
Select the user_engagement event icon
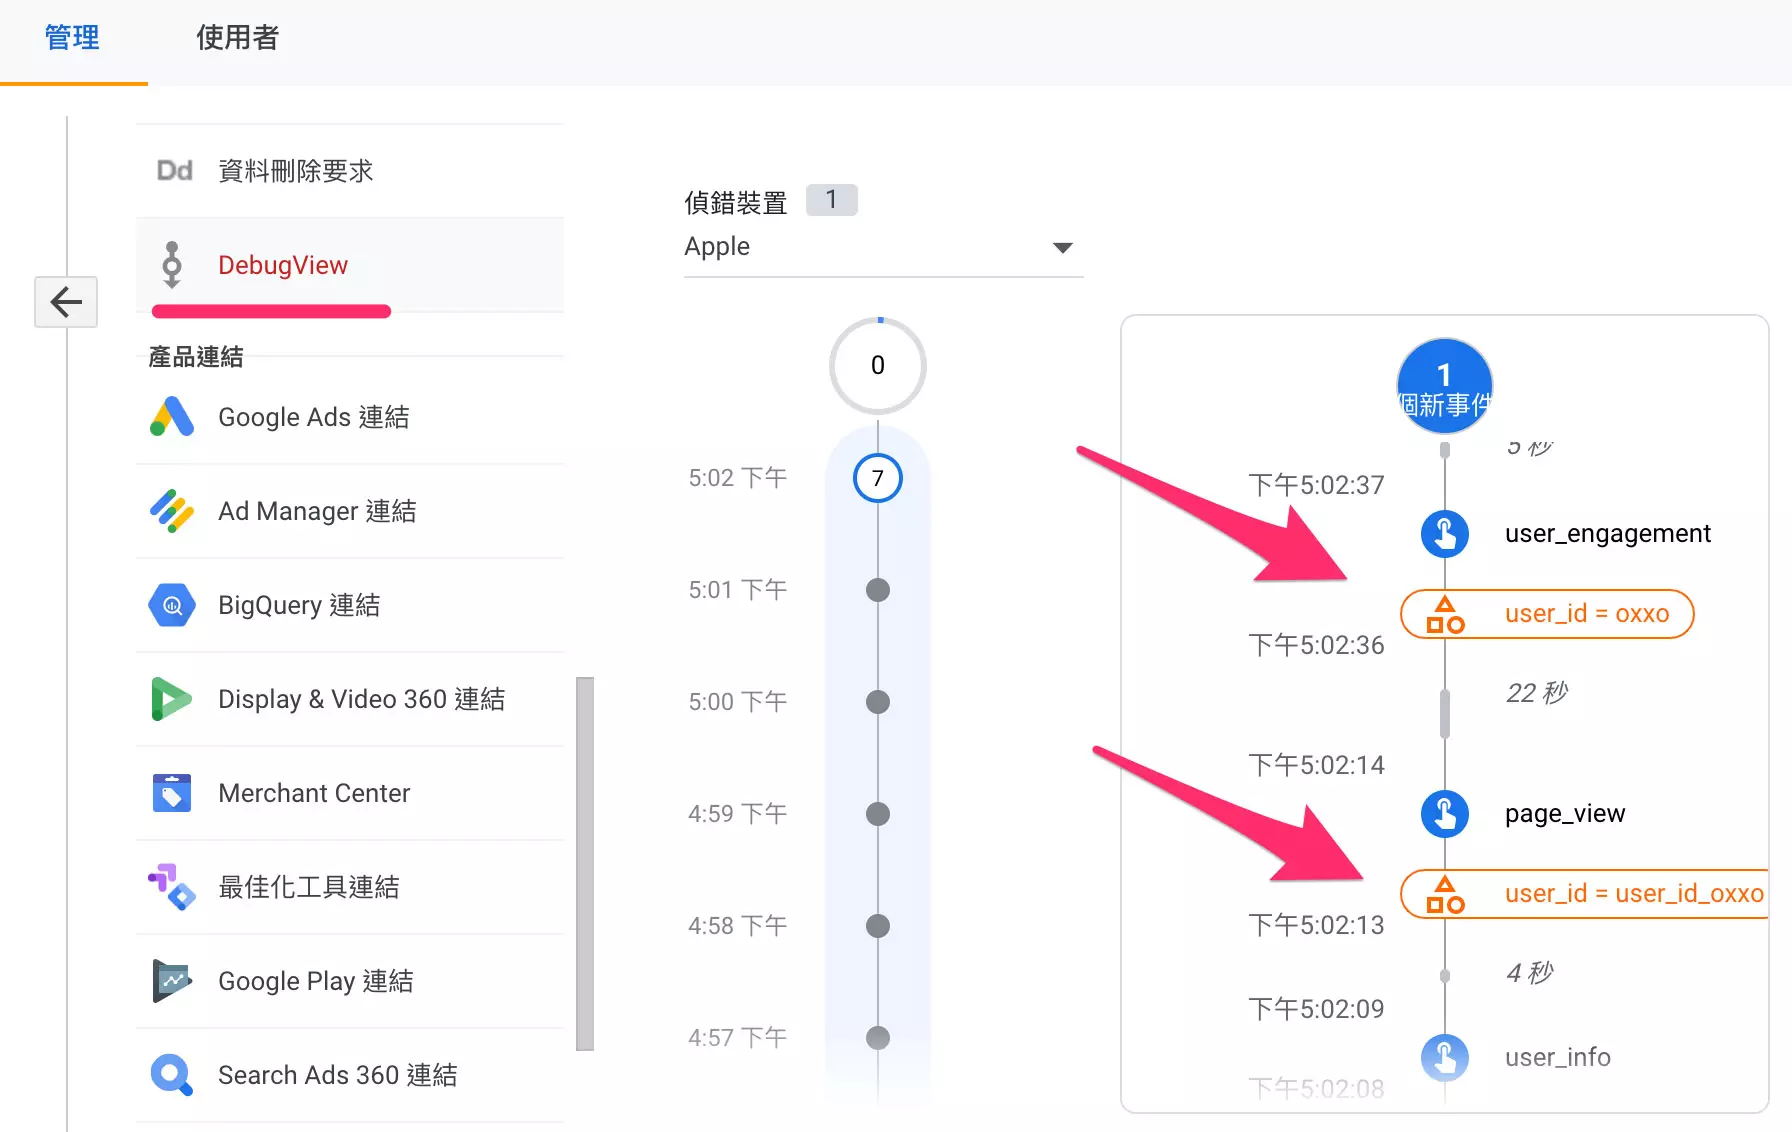click(x=1444, y=533)
